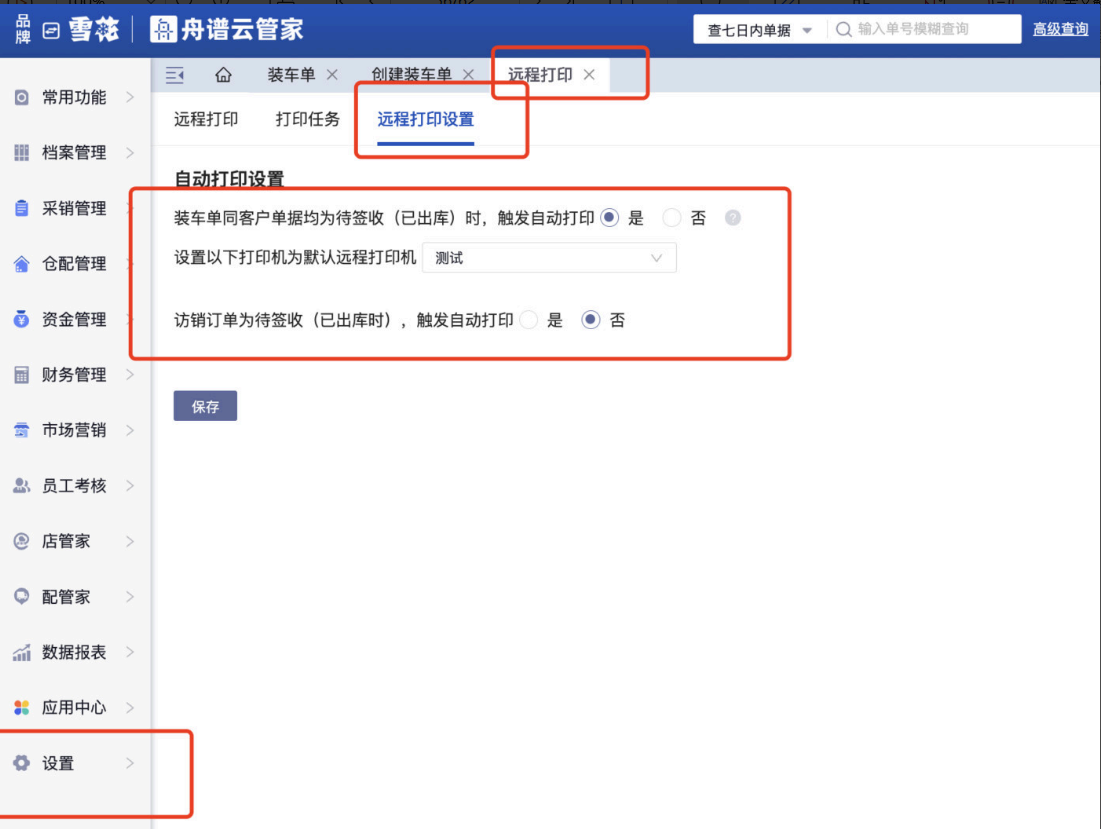
Task: Switch to the 装车单 tab
Action: coord(291,75)
